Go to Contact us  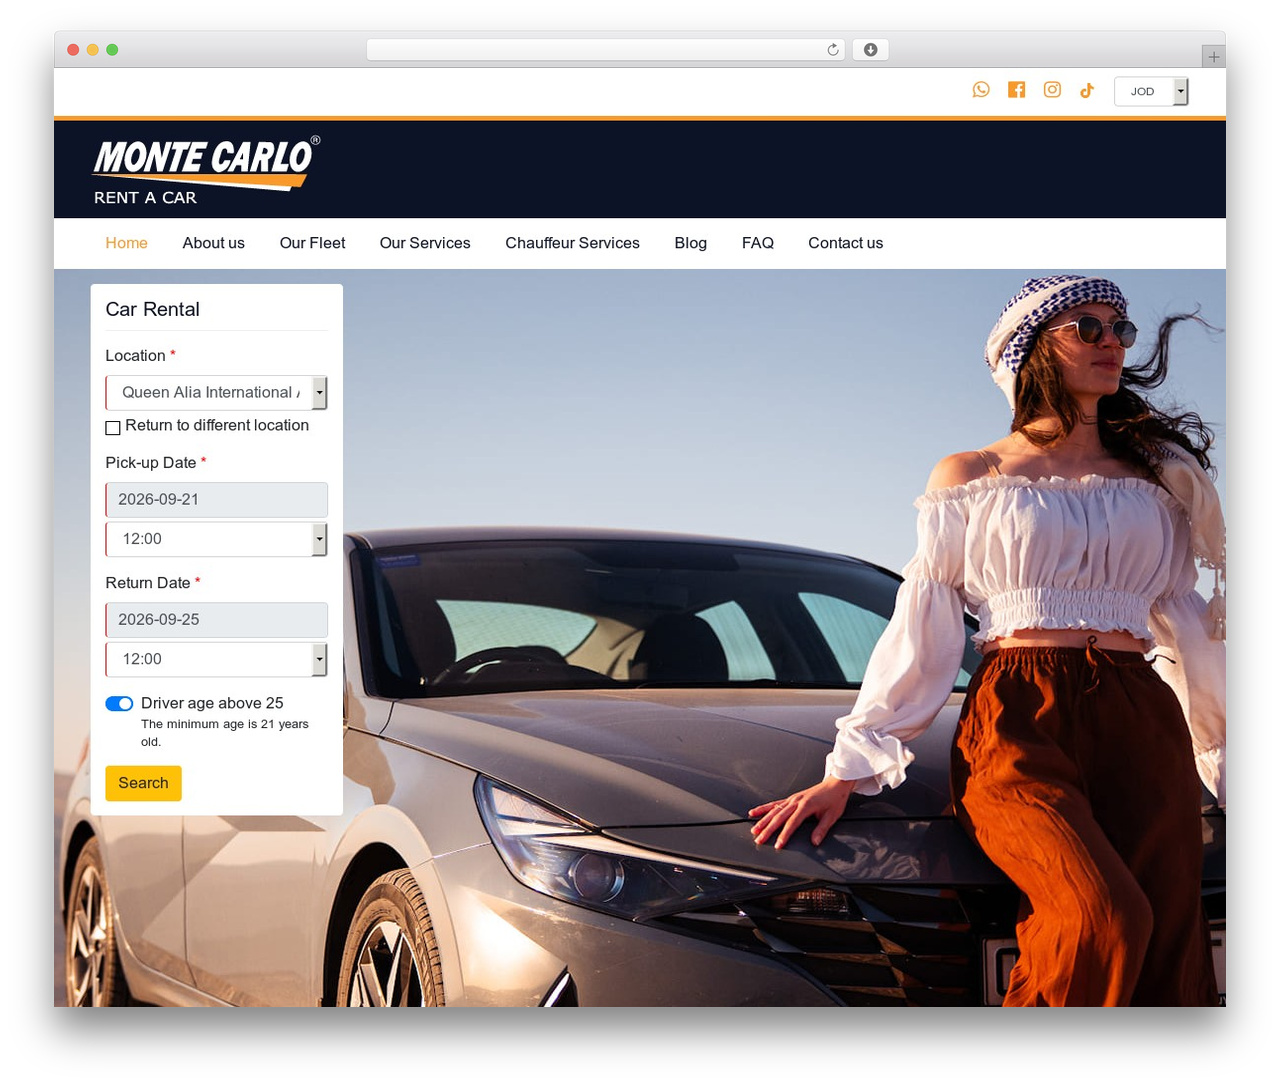coord(845,243)
